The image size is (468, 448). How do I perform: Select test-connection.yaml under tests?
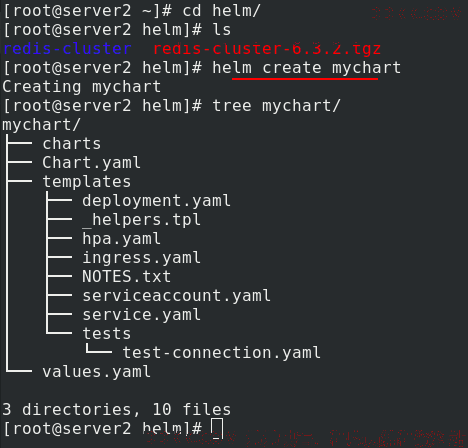click(222, 353)
